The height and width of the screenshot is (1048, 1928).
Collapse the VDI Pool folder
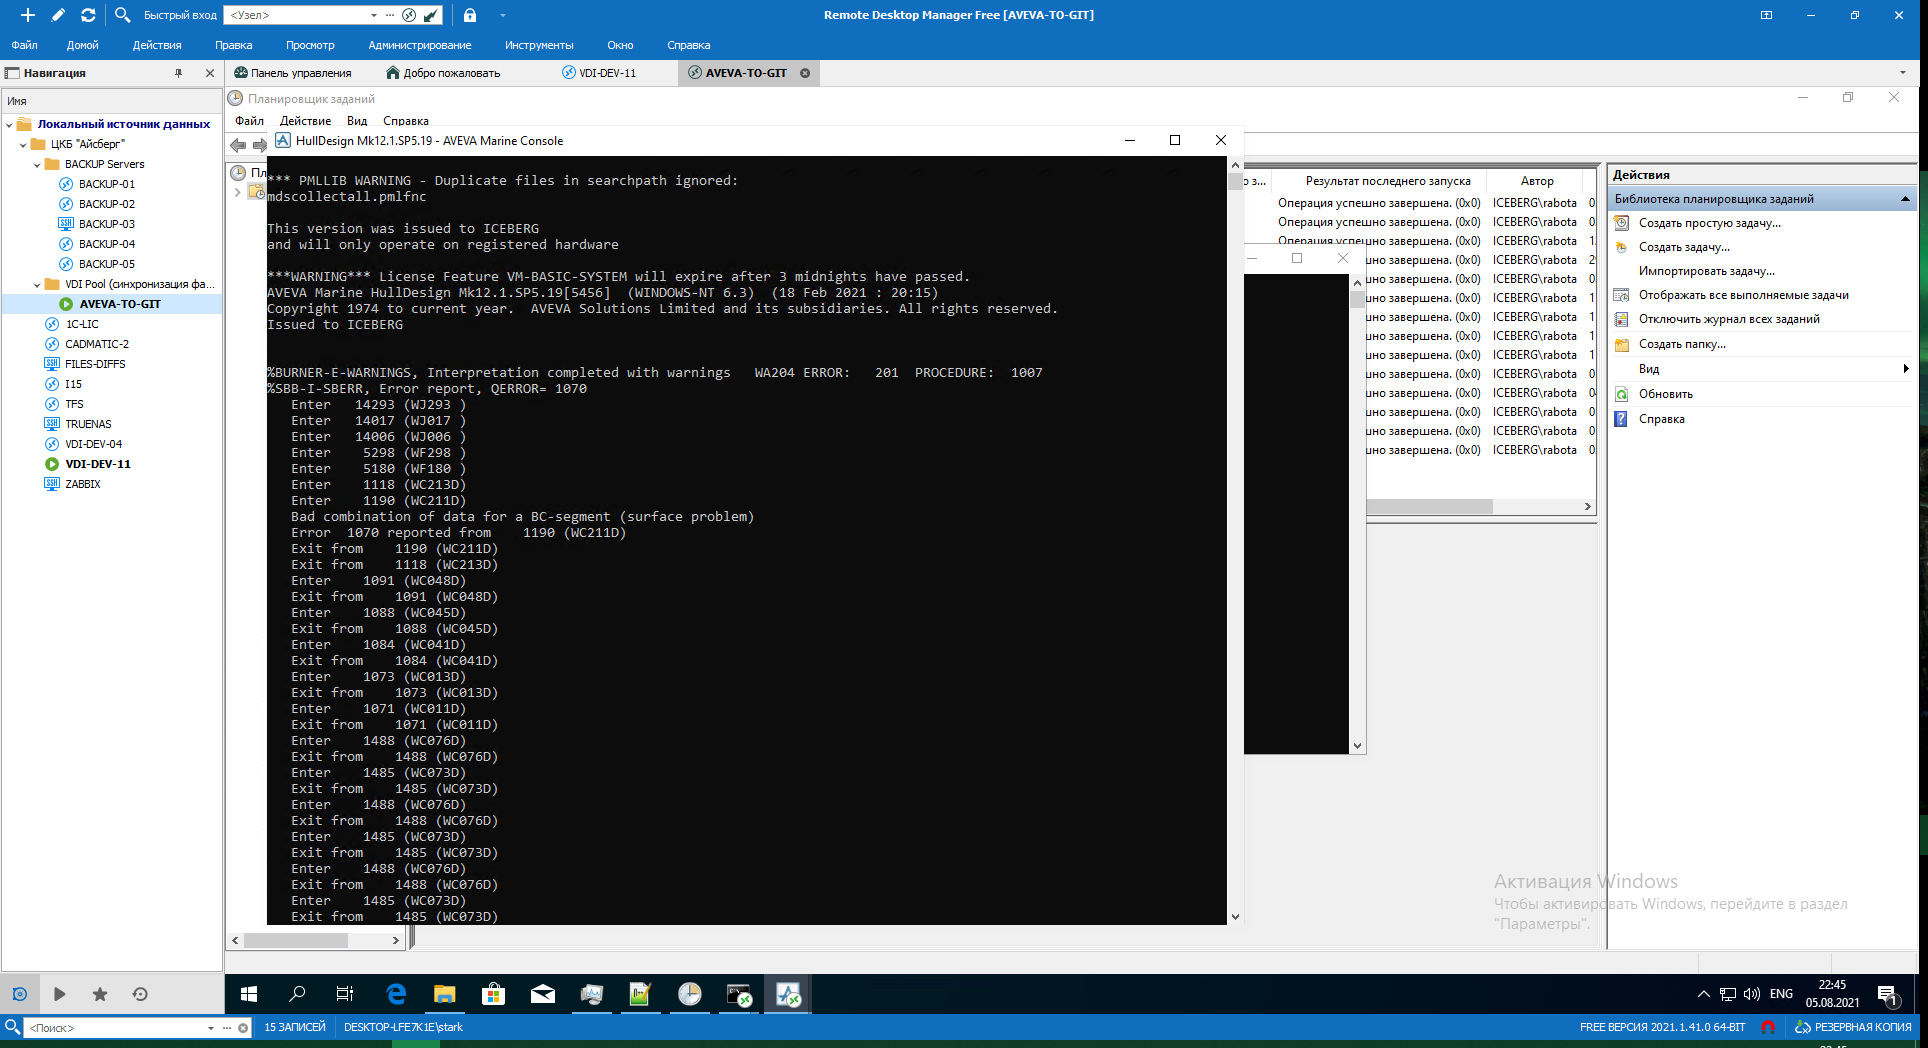point(37,285)
